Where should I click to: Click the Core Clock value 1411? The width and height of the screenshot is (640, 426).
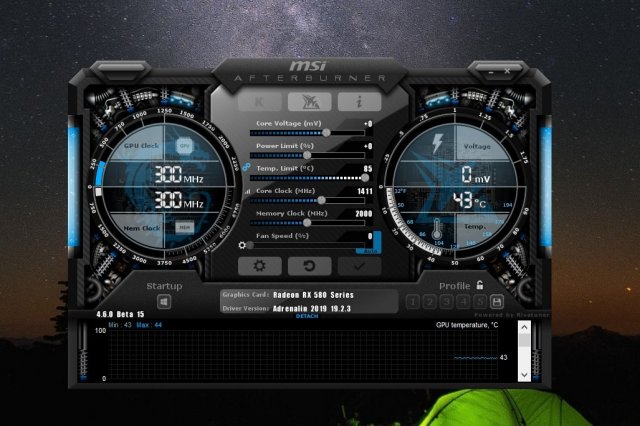365,191
